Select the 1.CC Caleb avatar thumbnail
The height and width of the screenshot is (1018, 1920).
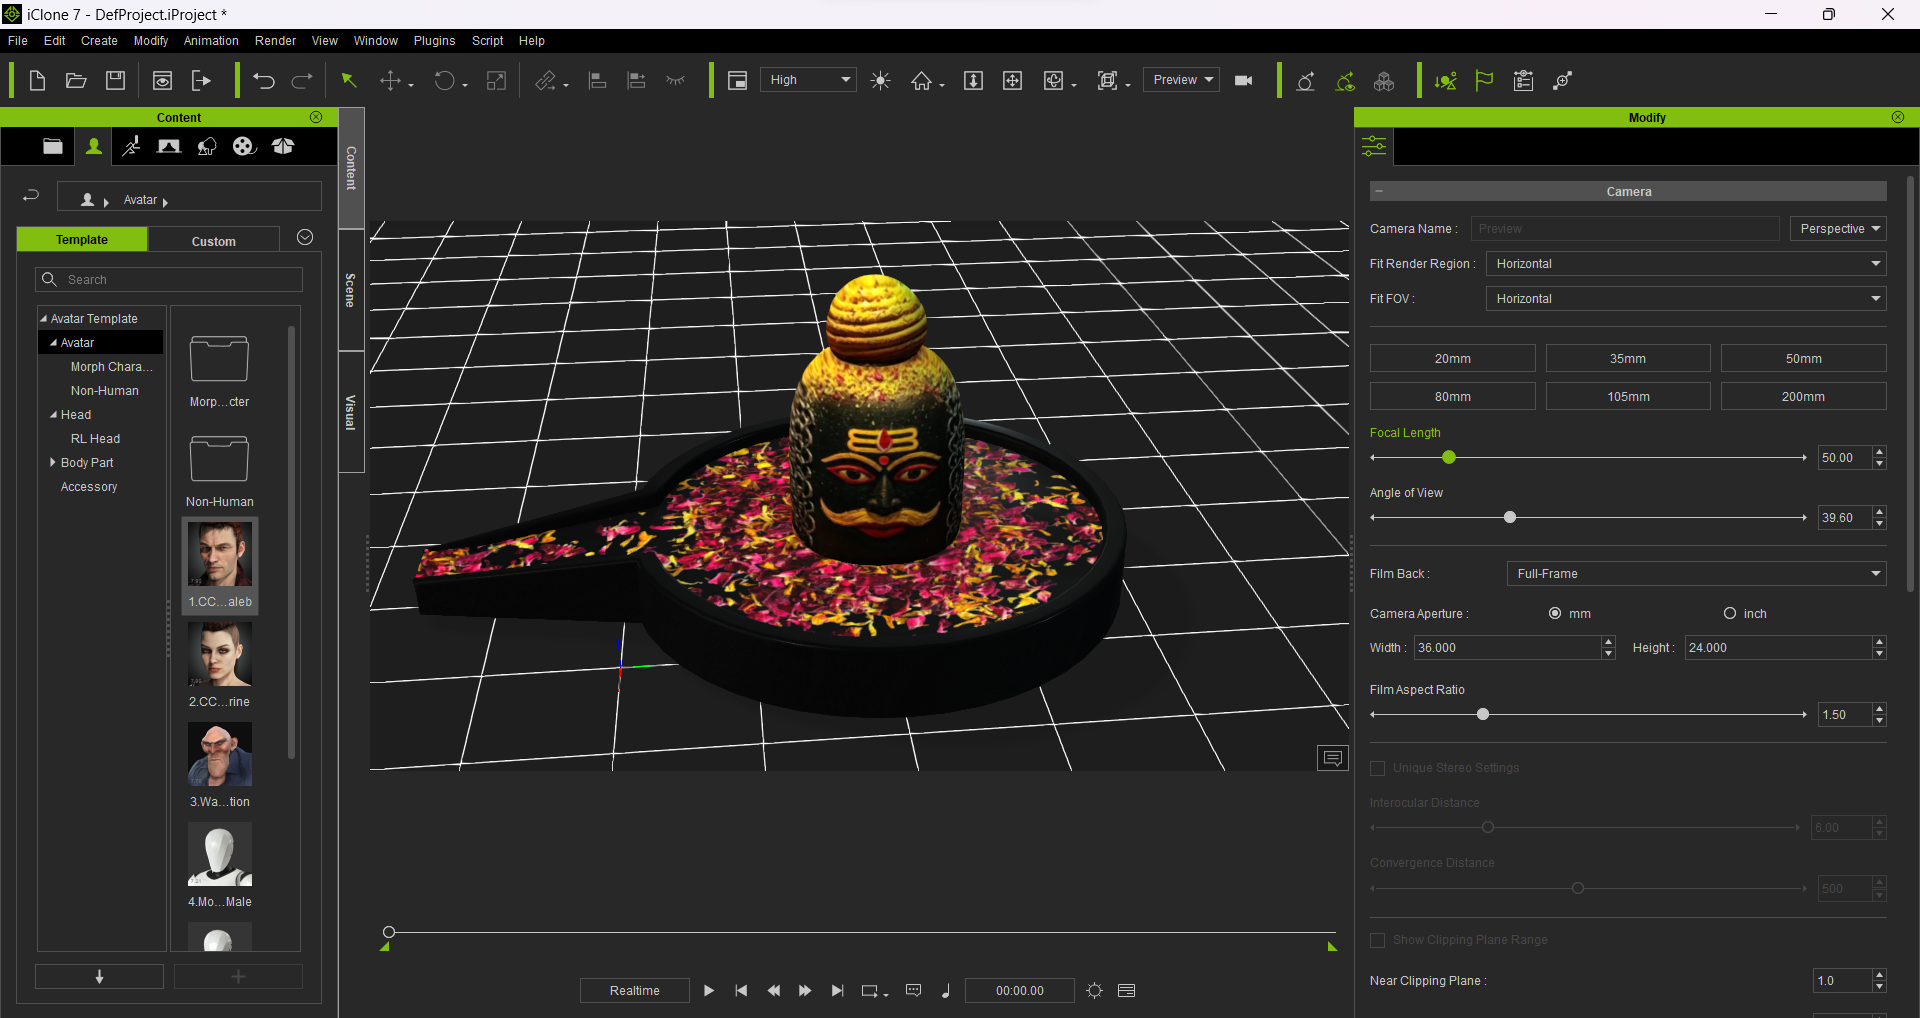click(220, 556)
